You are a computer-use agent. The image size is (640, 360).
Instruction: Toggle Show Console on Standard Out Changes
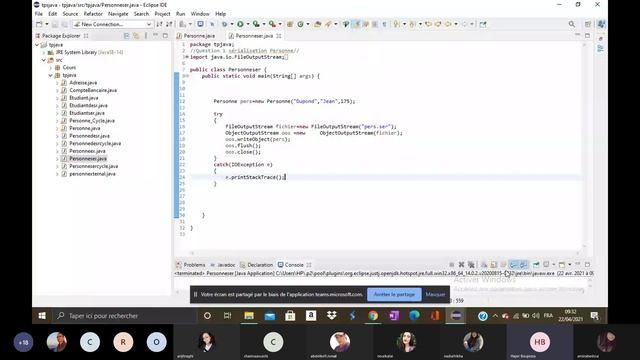tap(513, 264)
